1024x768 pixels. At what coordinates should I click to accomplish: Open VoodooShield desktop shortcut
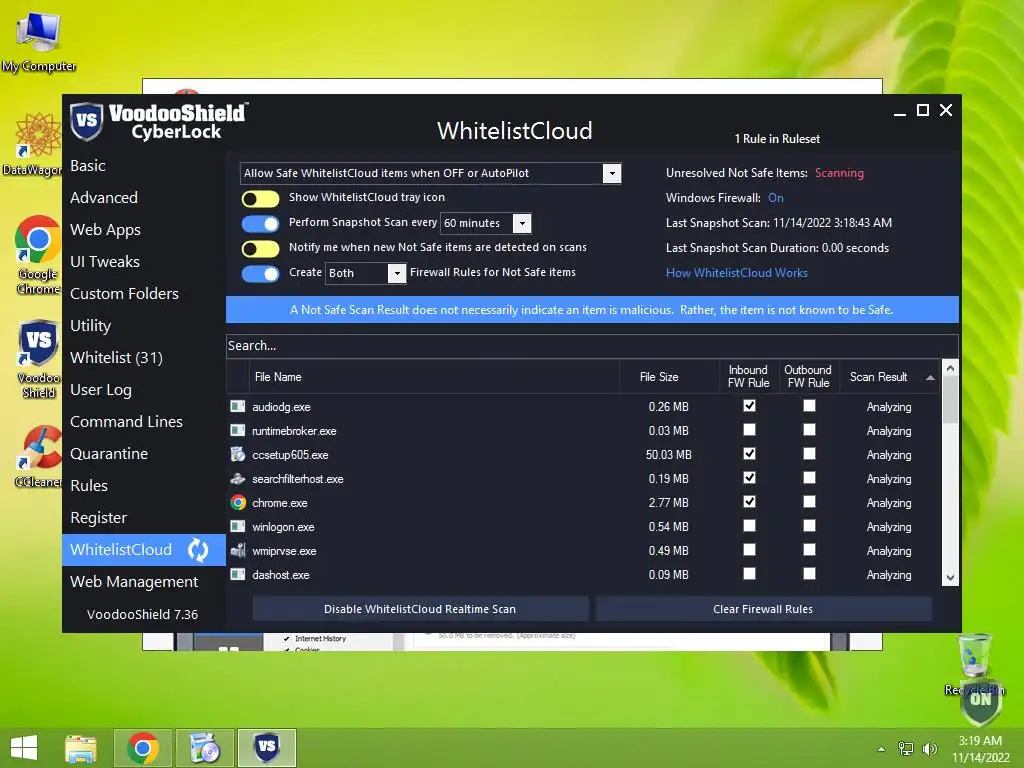38,359
